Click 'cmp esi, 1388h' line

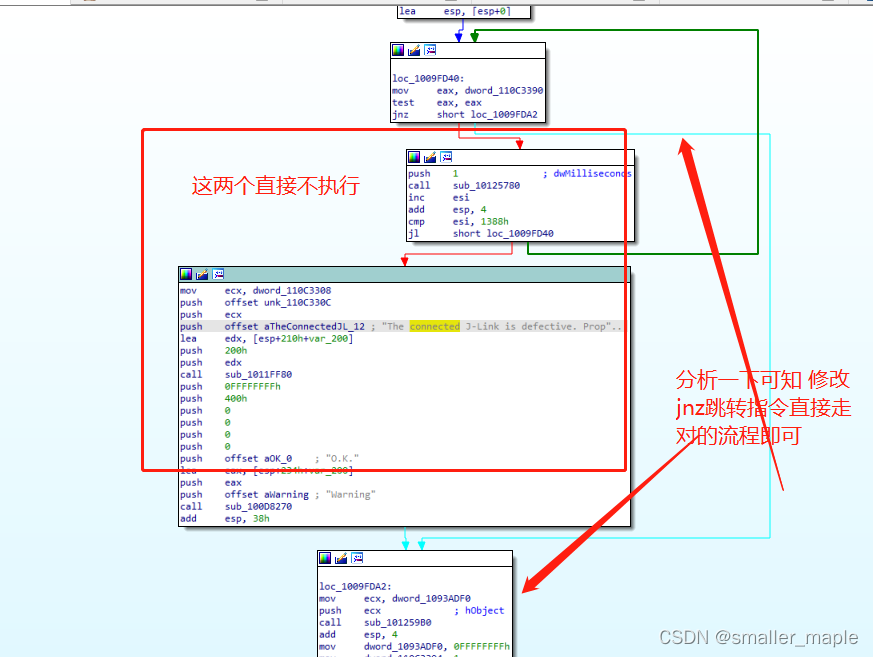[458, 222]
